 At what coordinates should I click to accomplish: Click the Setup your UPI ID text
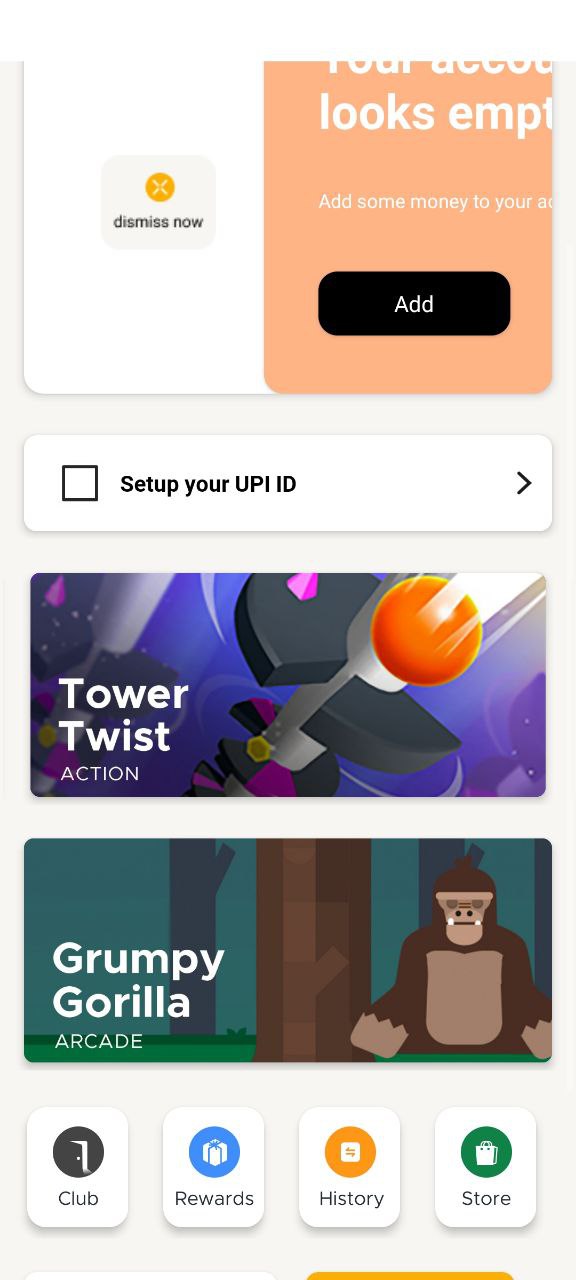[x=208, y=484]
